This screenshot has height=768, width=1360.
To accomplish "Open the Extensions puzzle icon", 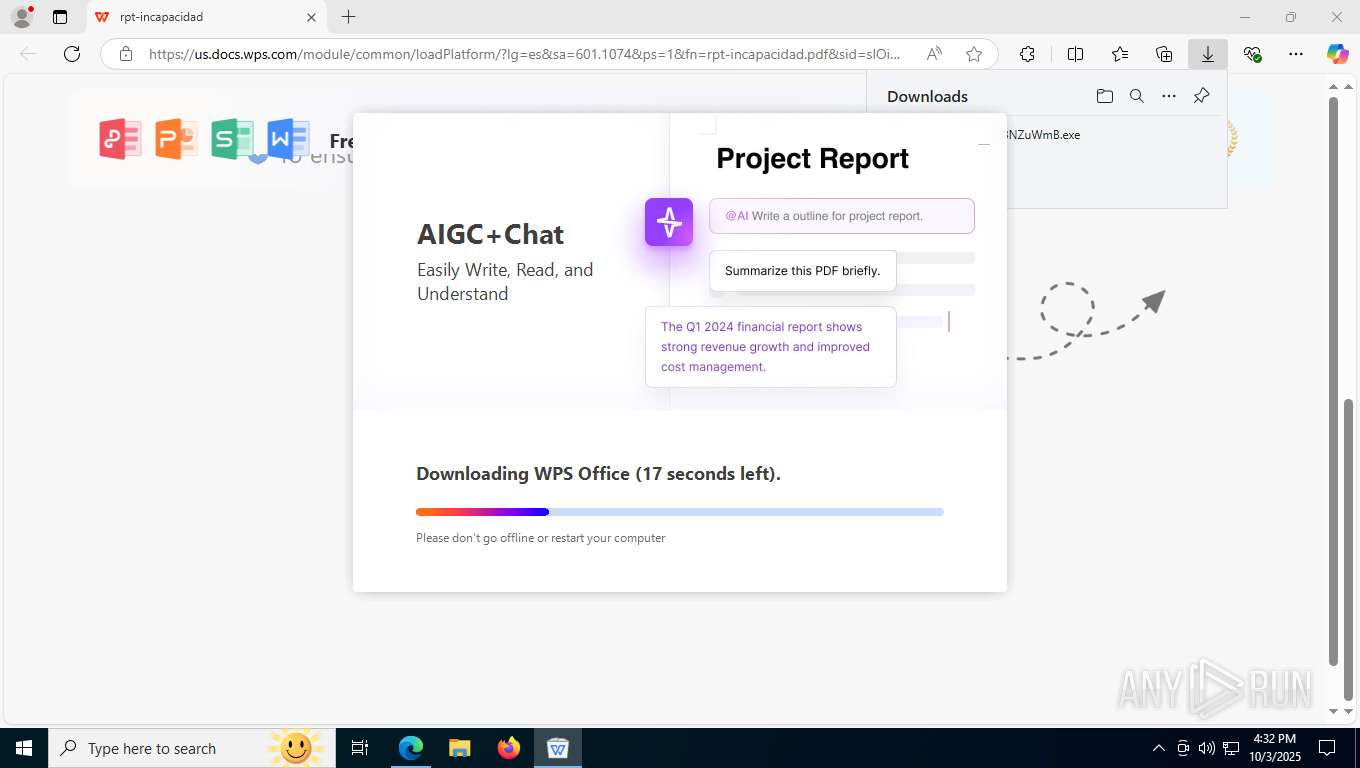I will [x=1027, y=54].
